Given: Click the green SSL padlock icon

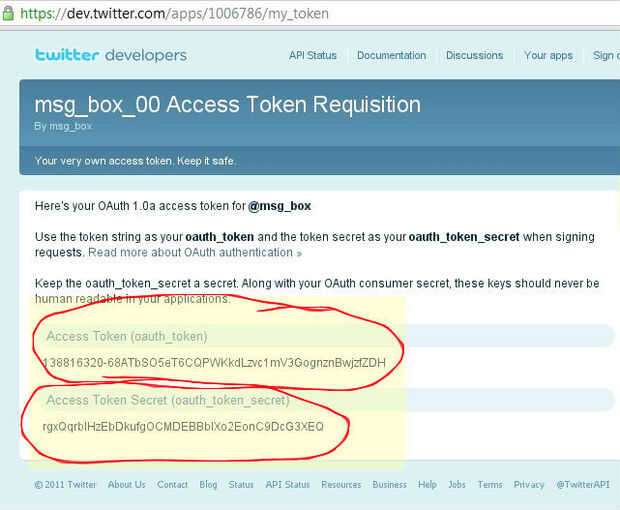Looking at the screenshot, I should click(x=8, y=13).
